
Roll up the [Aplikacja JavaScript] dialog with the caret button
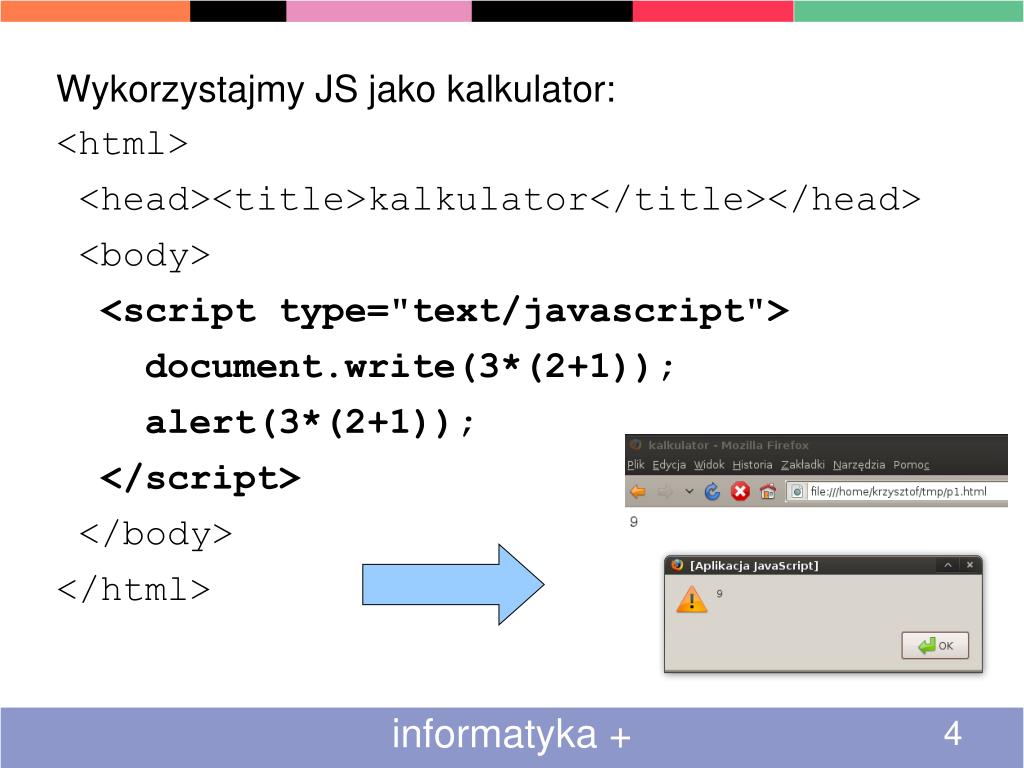(948, 565)
